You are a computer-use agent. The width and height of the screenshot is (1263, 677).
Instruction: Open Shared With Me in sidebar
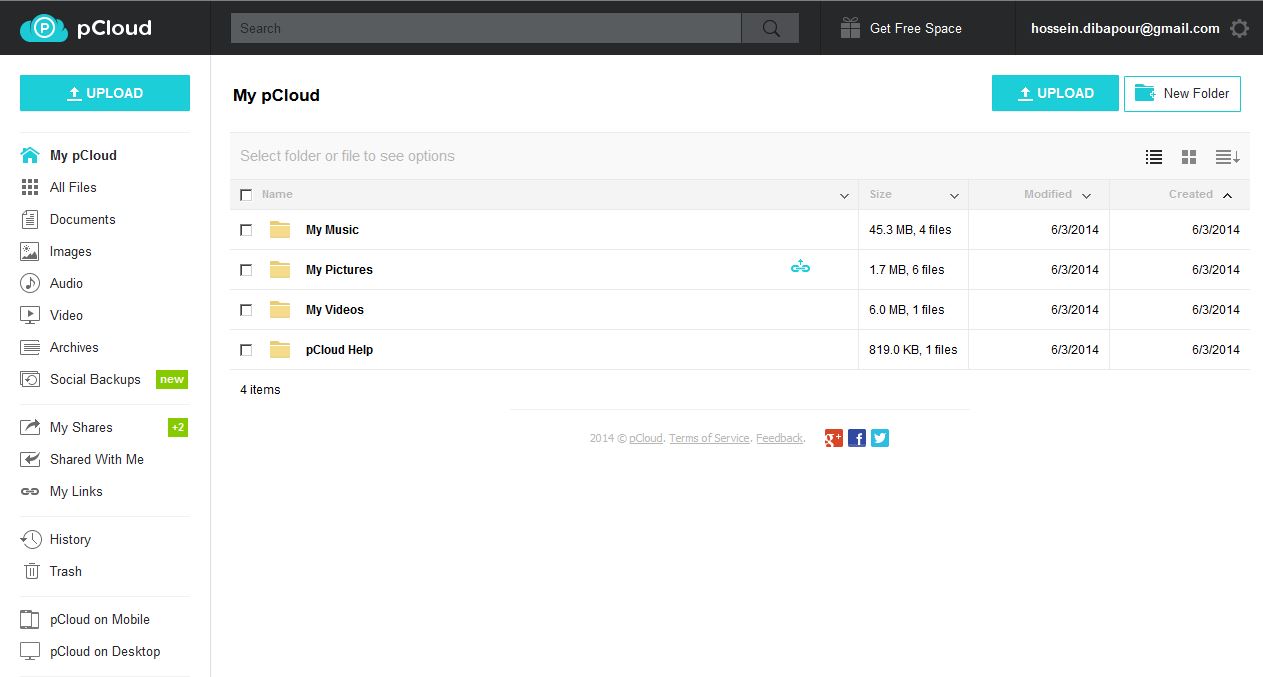click(x=97, y=459)
